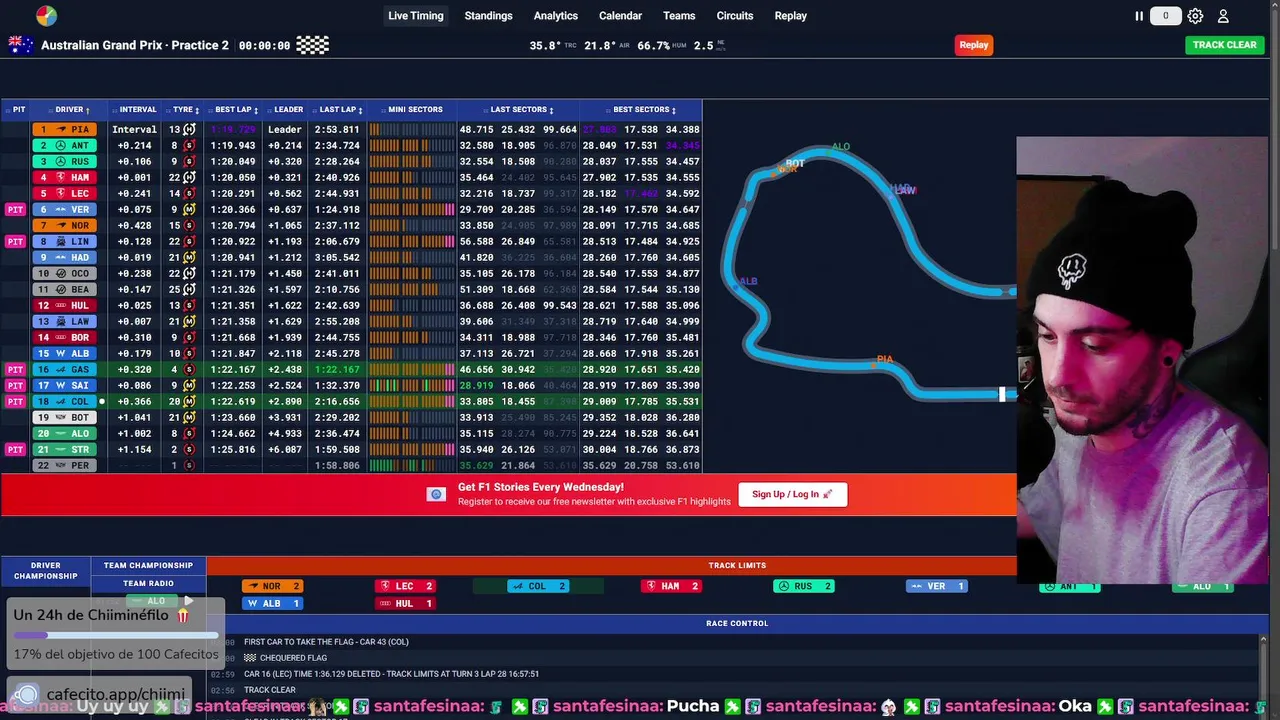Open the user account icon

click(x=1223, y=16)
